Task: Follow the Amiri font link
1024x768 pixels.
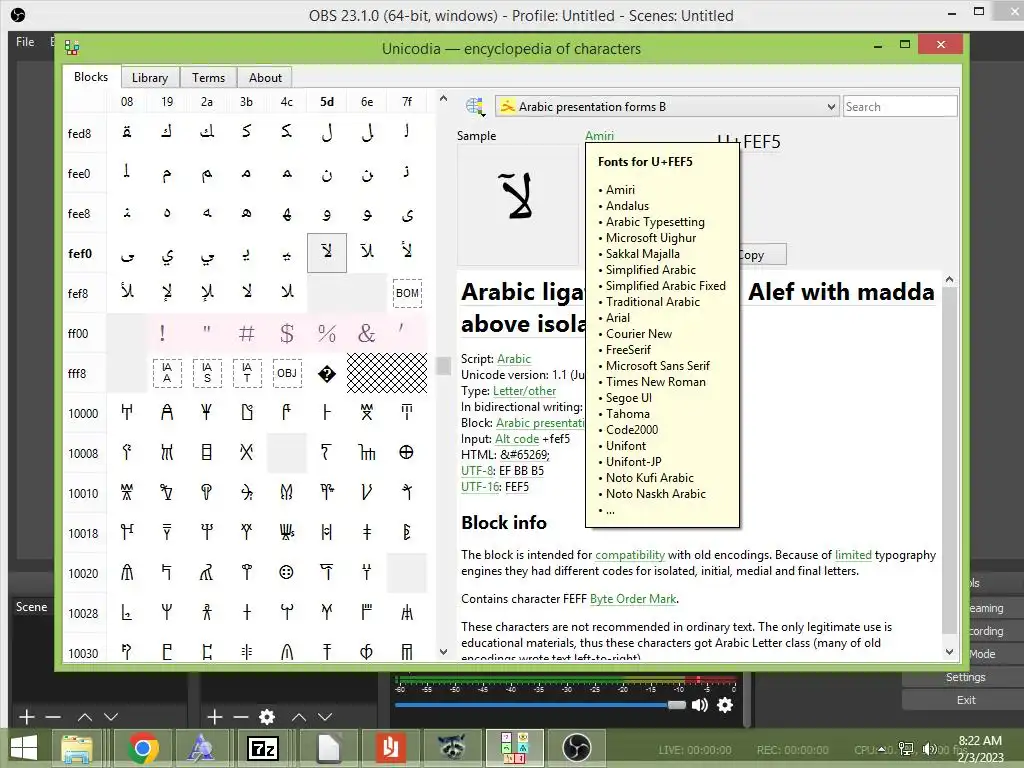Action: [x=599, y=135]
